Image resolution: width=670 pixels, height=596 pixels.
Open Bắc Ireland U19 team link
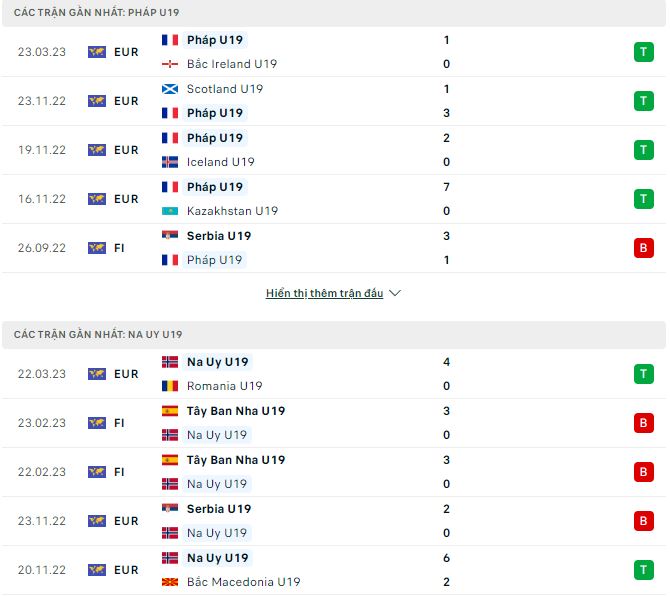tap(231, 64)
